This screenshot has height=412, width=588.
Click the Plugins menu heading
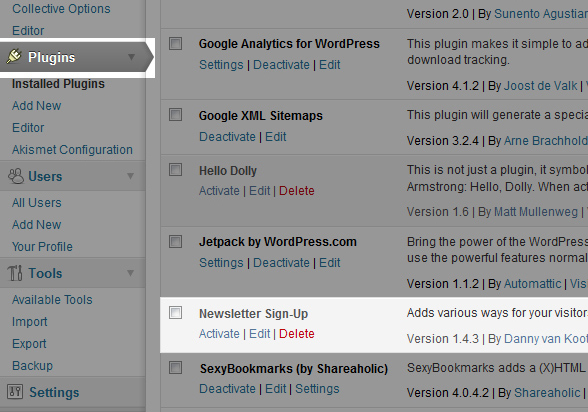point(52,57)
